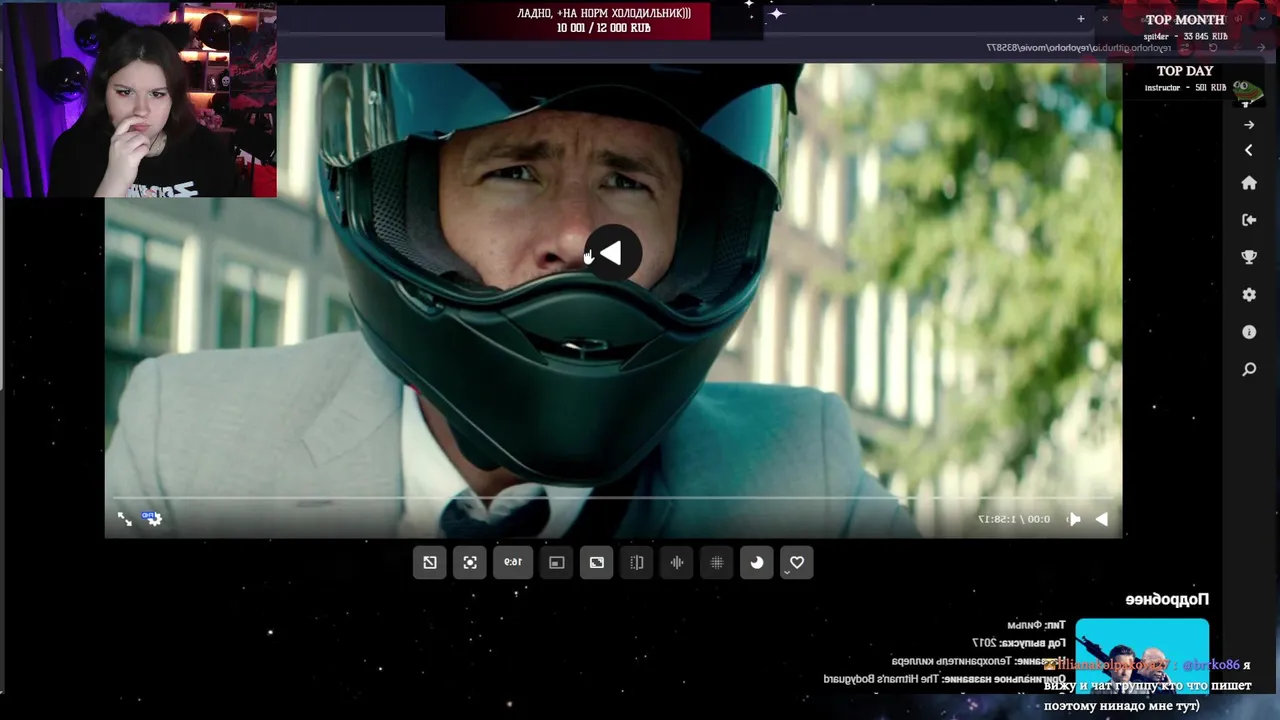Click the browser address bar URL
The height and width of the screenshot is (720, 1280).
(x=1078, y=47)
